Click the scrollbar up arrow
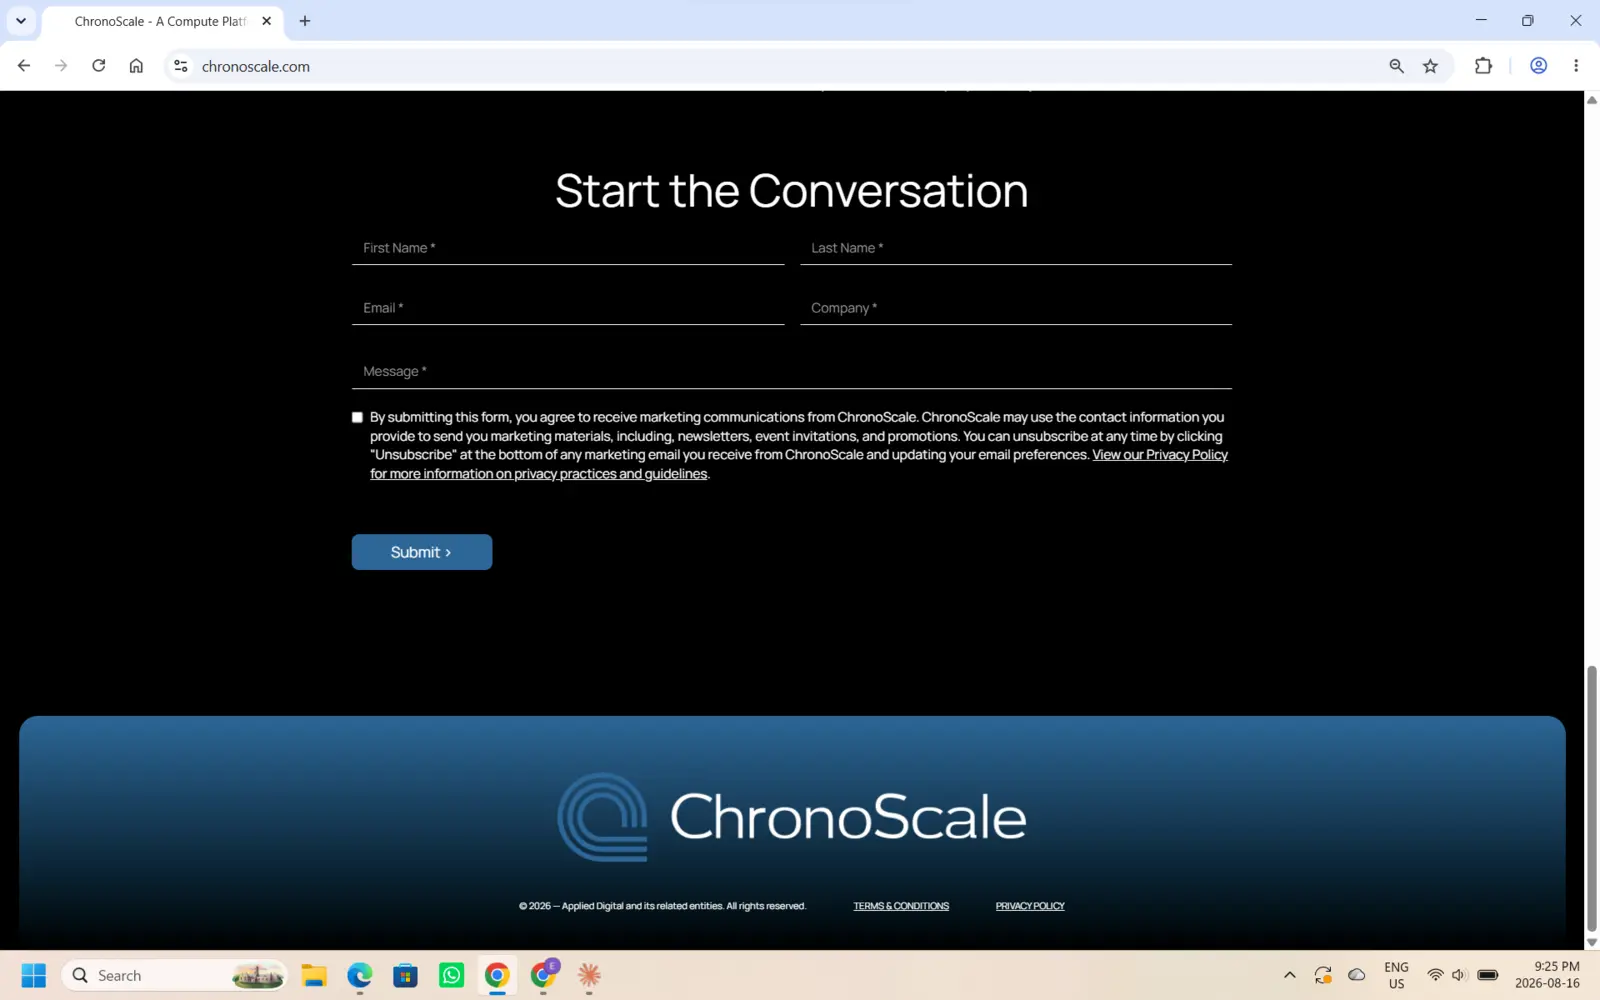 tap(1592, 100)
